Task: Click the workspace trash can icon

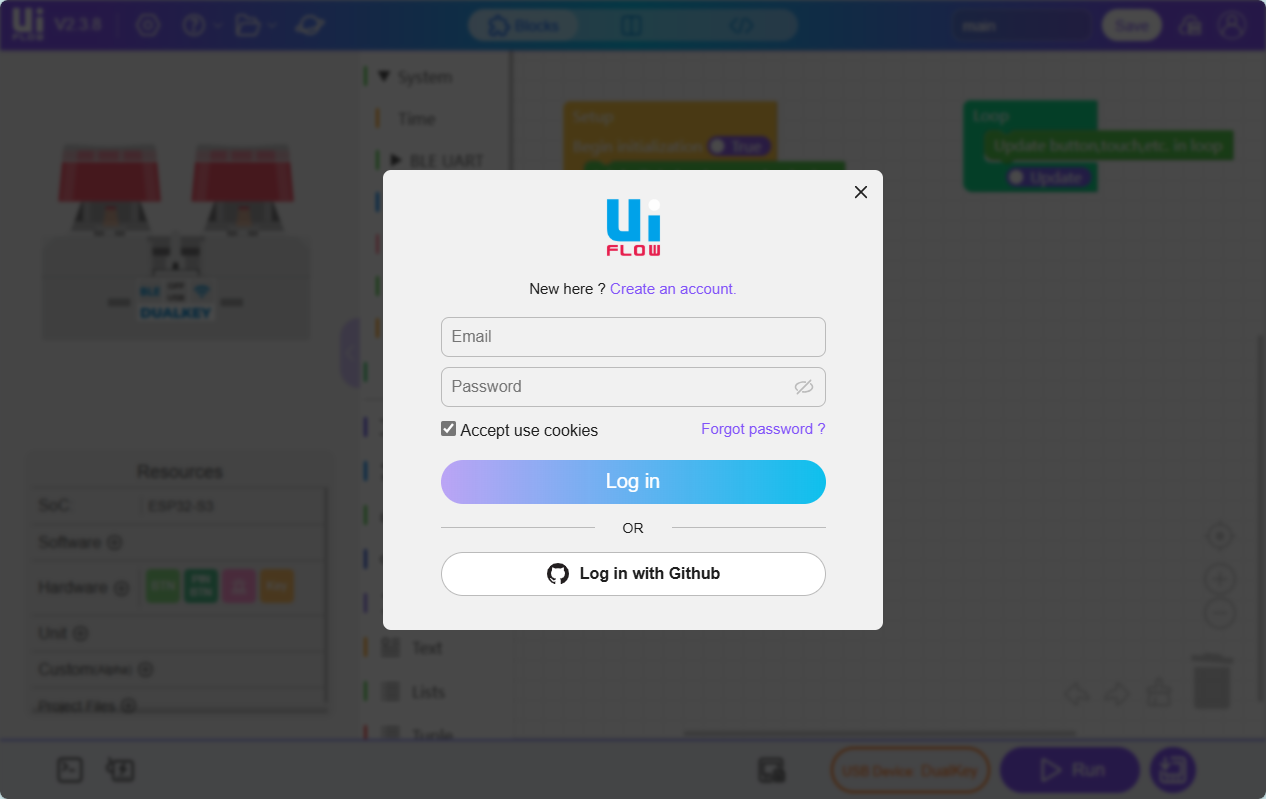Action: 1212,682
